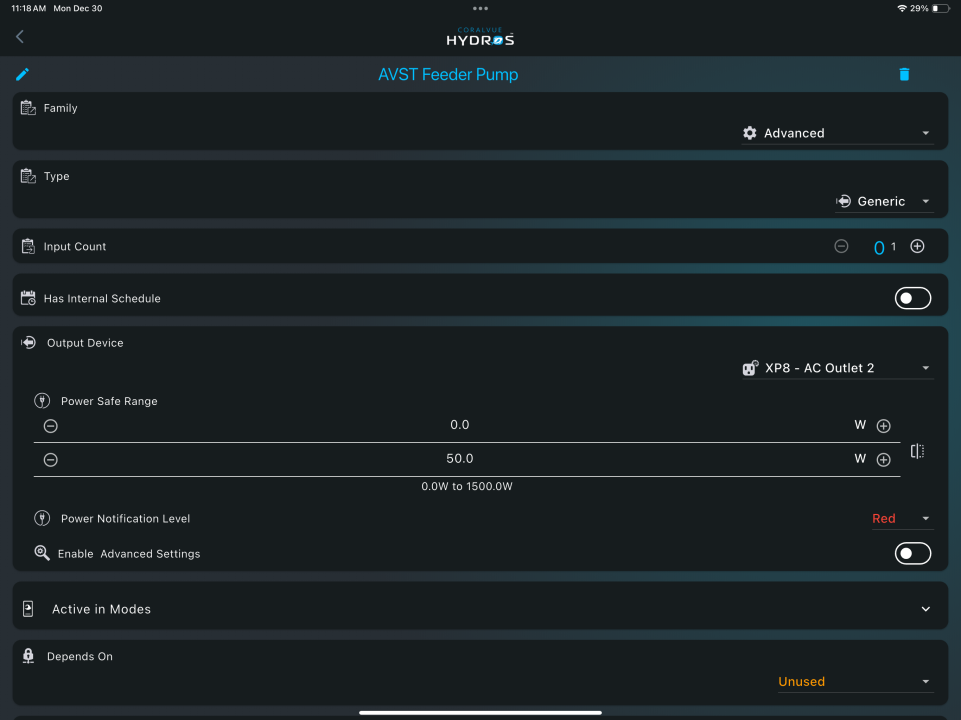Toggle Has Internal Schedule switch
Viewport: 961px width, 720px height.
pyautogui.click(x=912, y=298)
